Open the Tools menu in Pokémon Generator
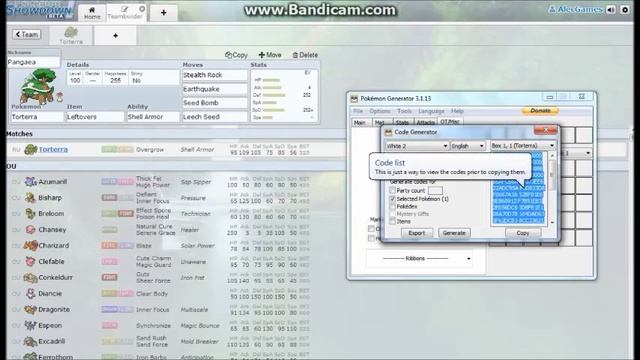 (x=404, y=111)
